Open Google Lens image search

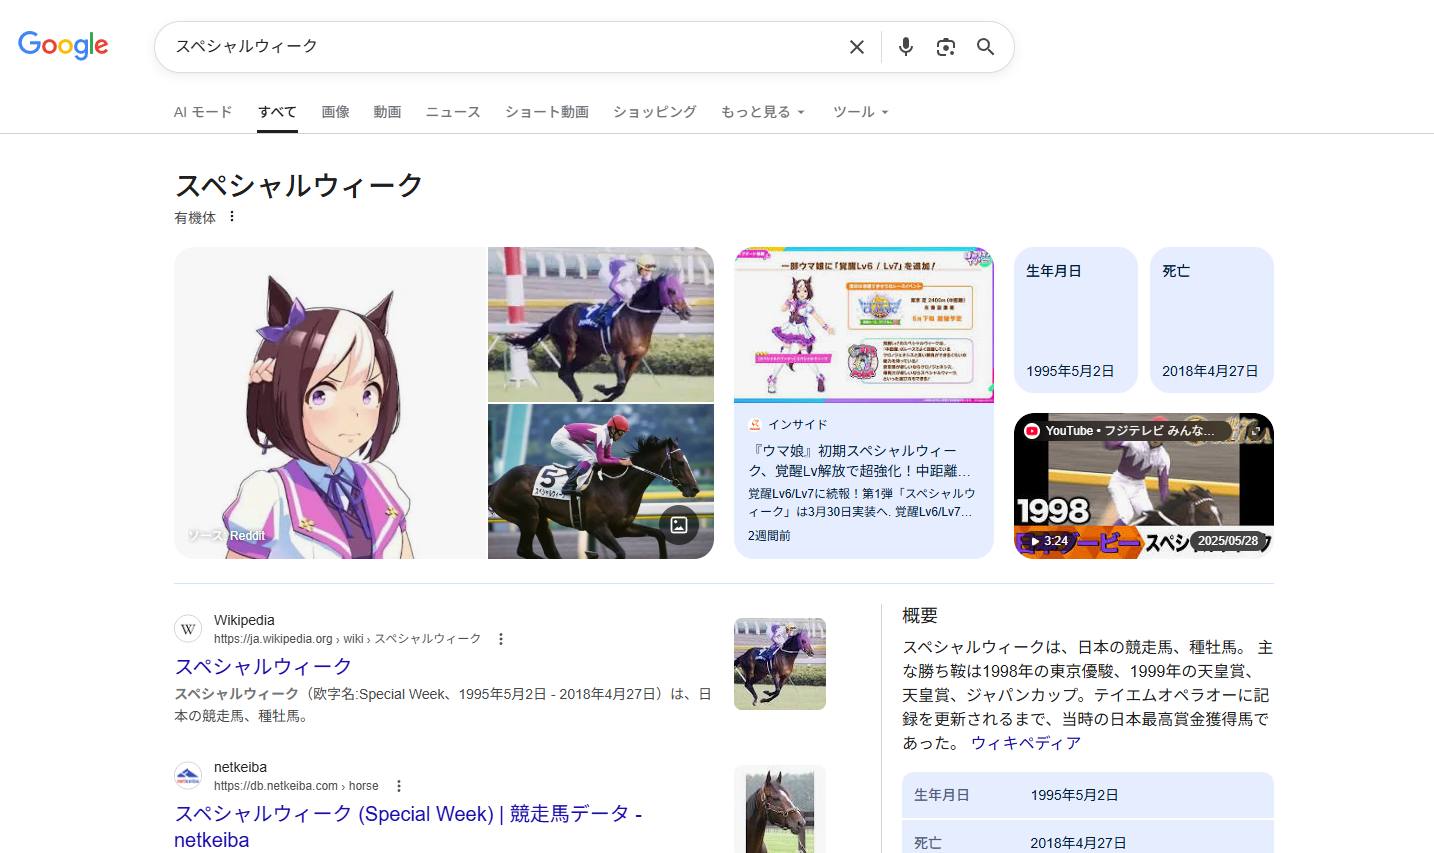pyautogui.click(x=945, y=47)
